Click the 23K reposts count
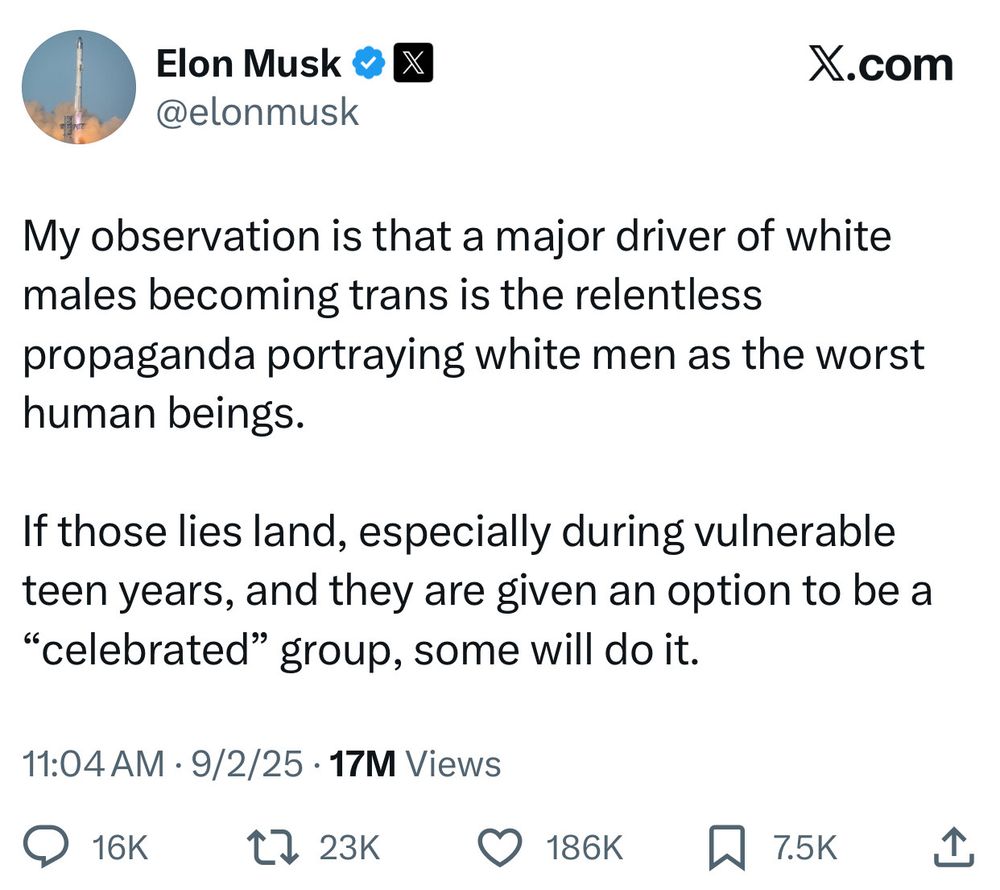The image size is (1000, 890). point(349,848)
